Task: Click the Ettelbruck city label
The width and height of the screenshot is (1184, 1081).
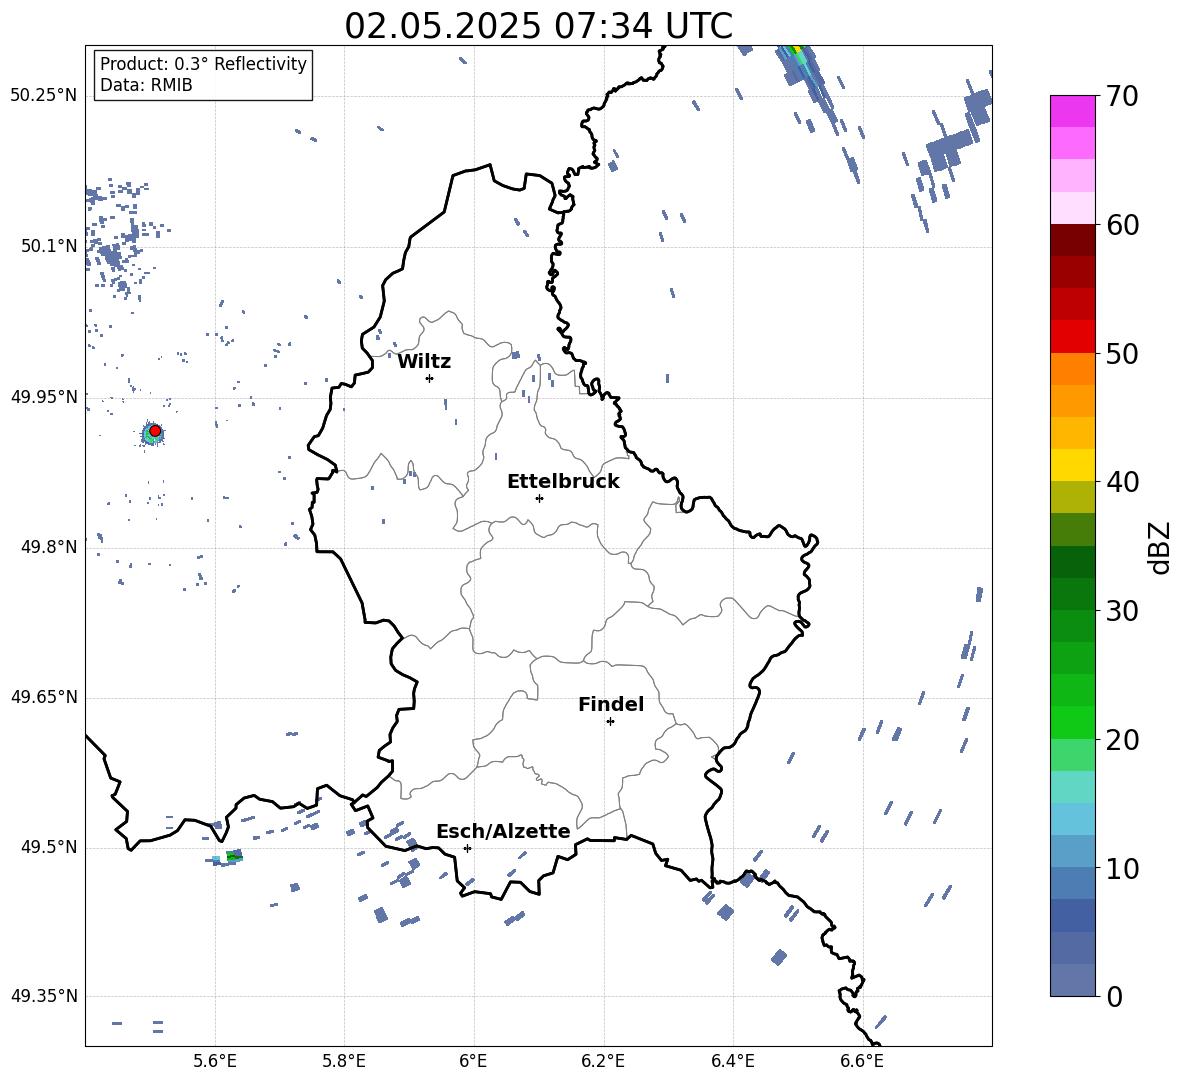Action: (x=563, y=482)
